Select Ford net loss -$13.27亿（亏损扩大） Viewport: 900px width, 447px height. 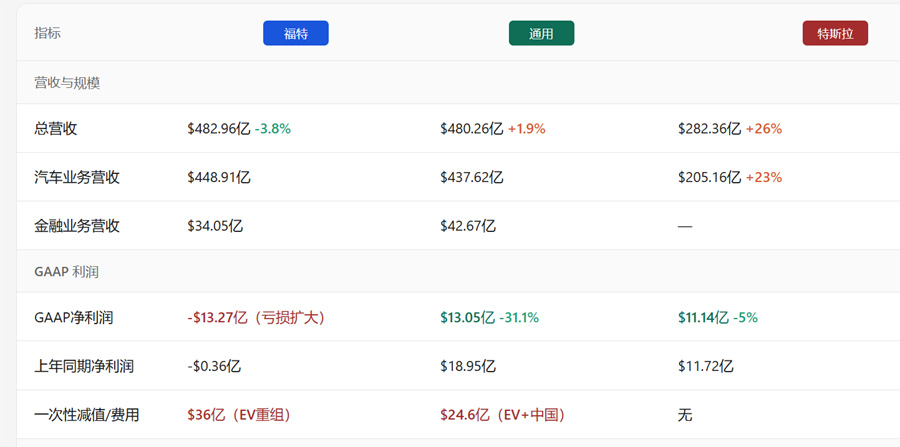click(x=256, y=317)
